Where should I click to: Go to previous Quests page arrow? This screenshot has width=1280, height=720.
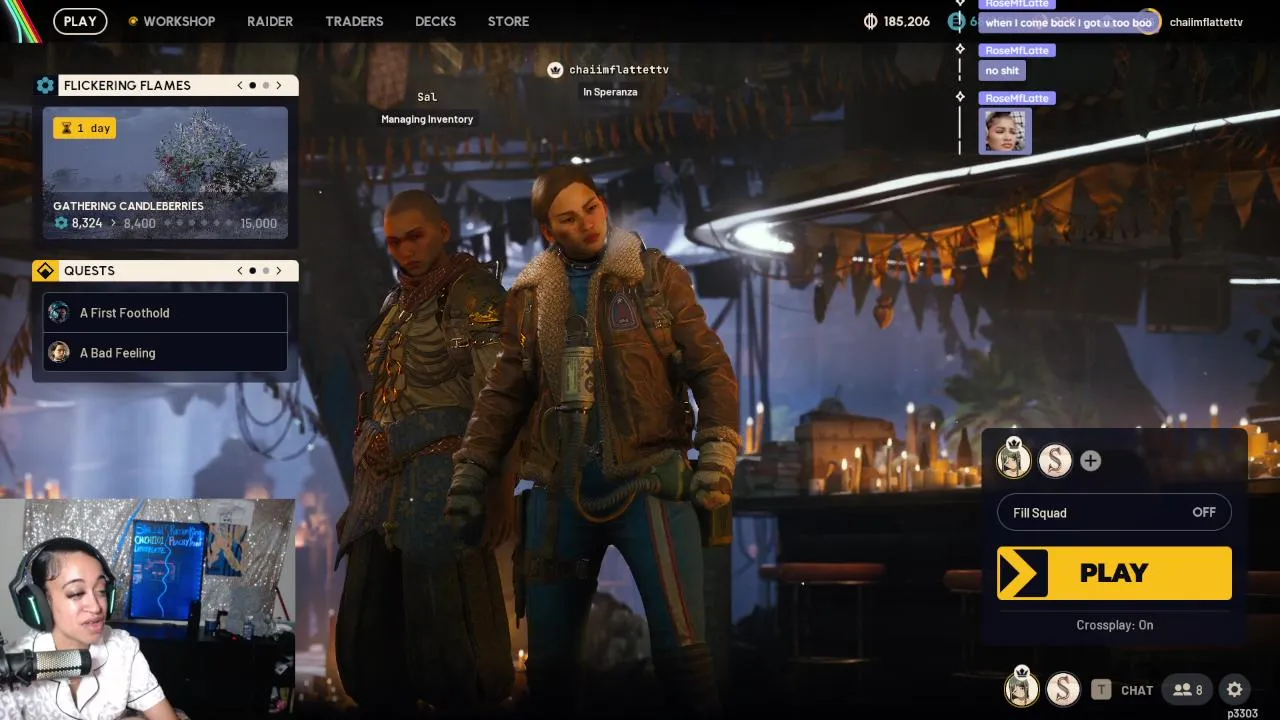[x=240, y=271]
